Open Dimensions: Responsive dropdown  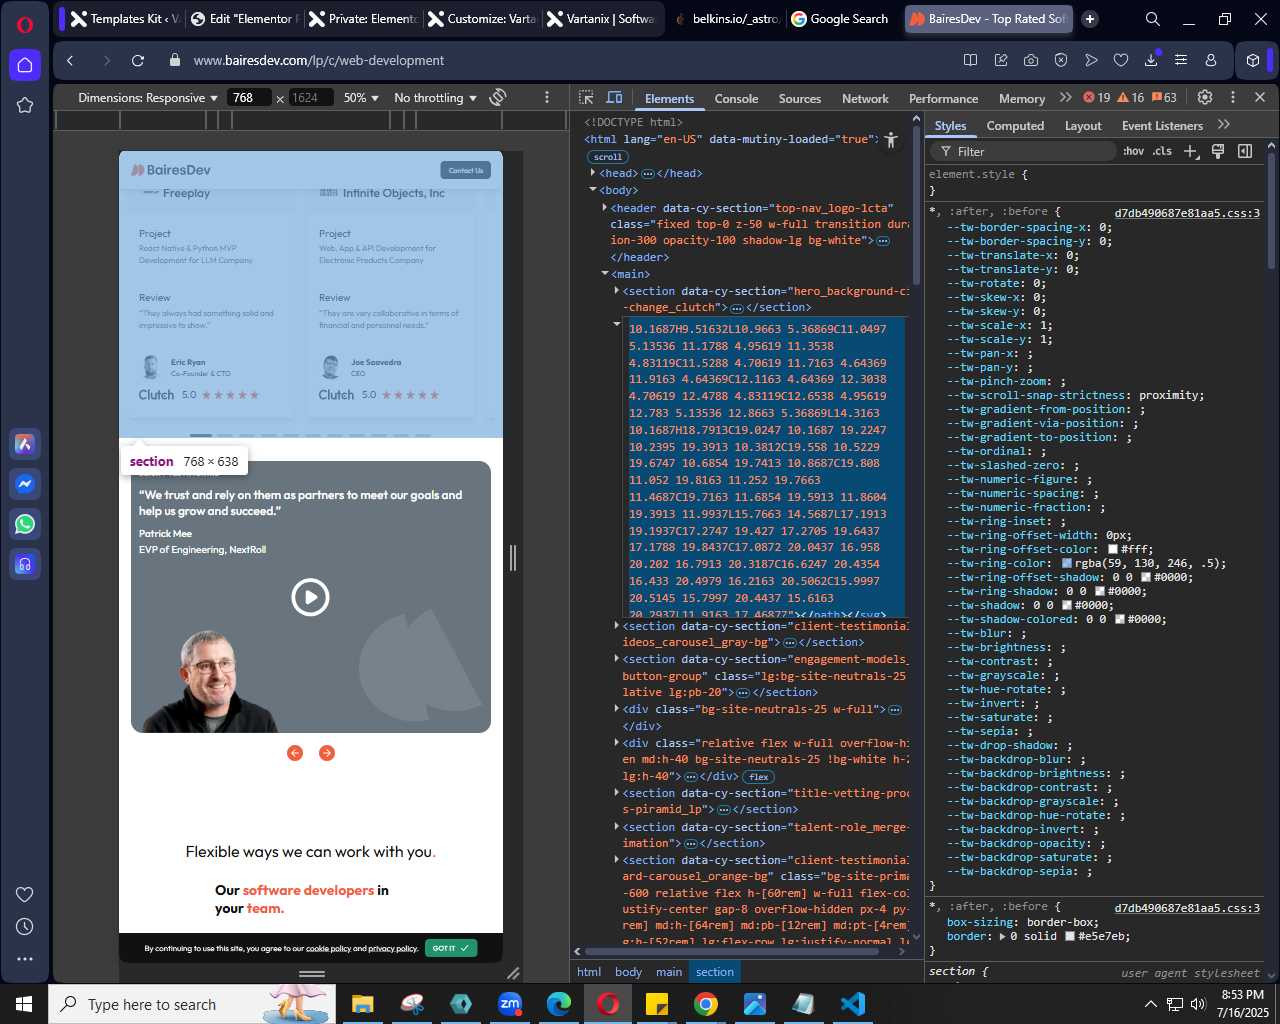[x=148, y=97]
